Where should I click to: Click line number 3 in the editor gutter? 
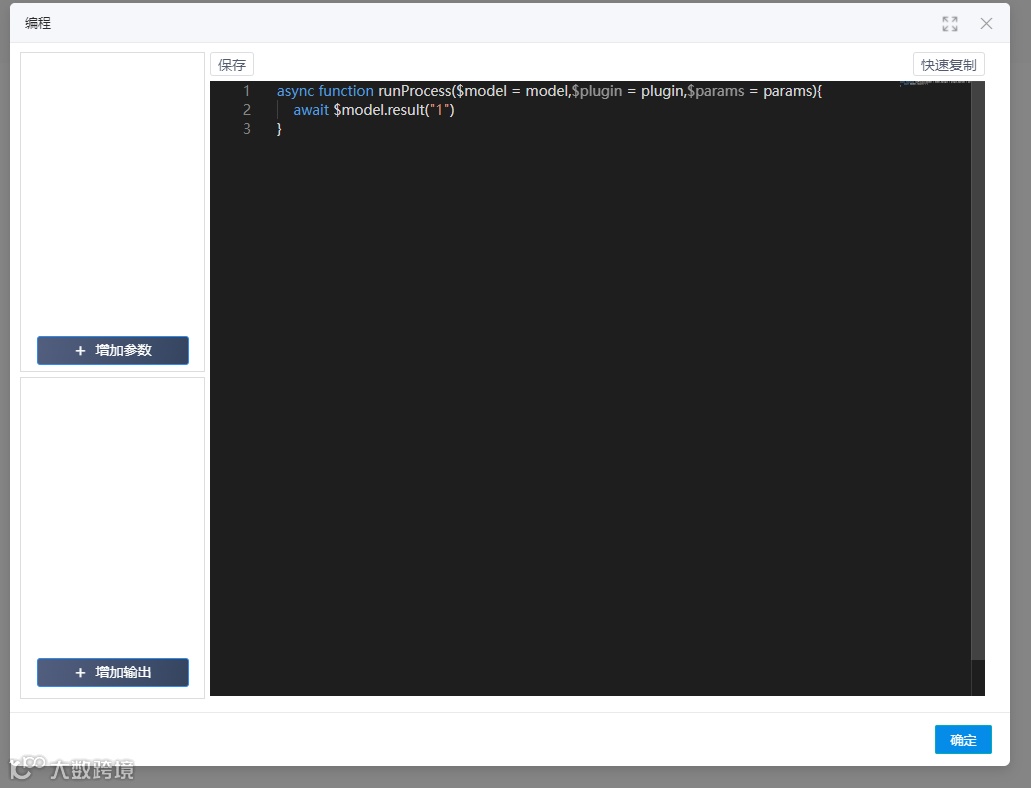[x=247, y=129]
